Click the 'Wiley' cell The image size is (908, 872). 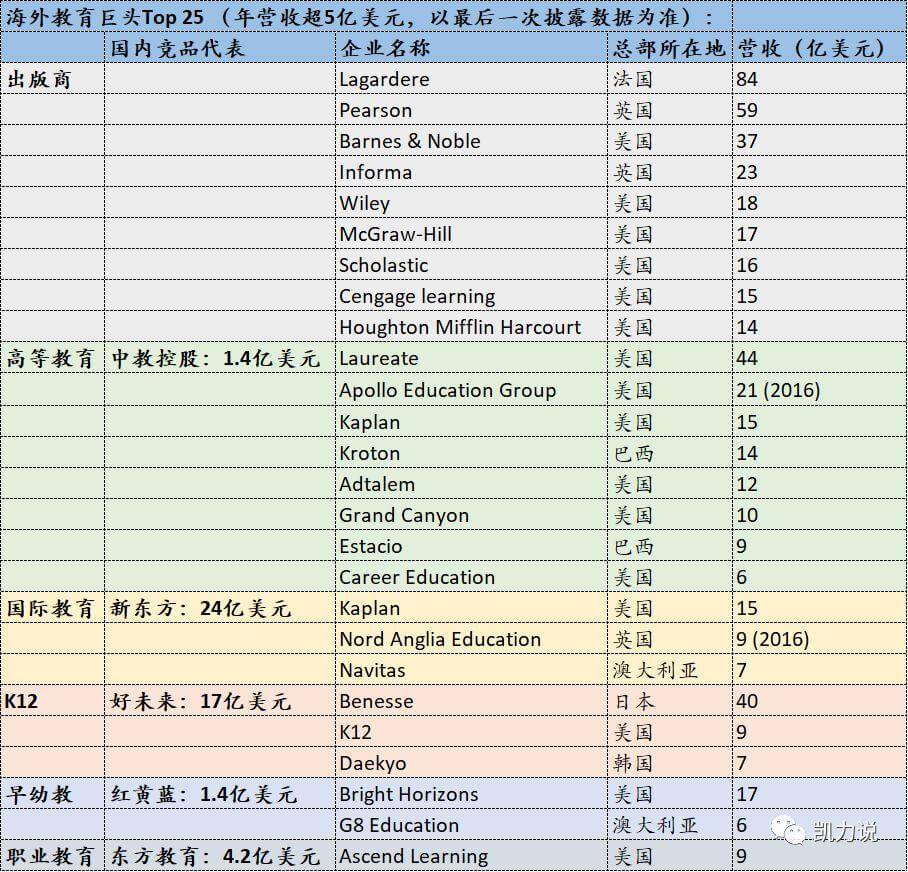pos(471,203)
